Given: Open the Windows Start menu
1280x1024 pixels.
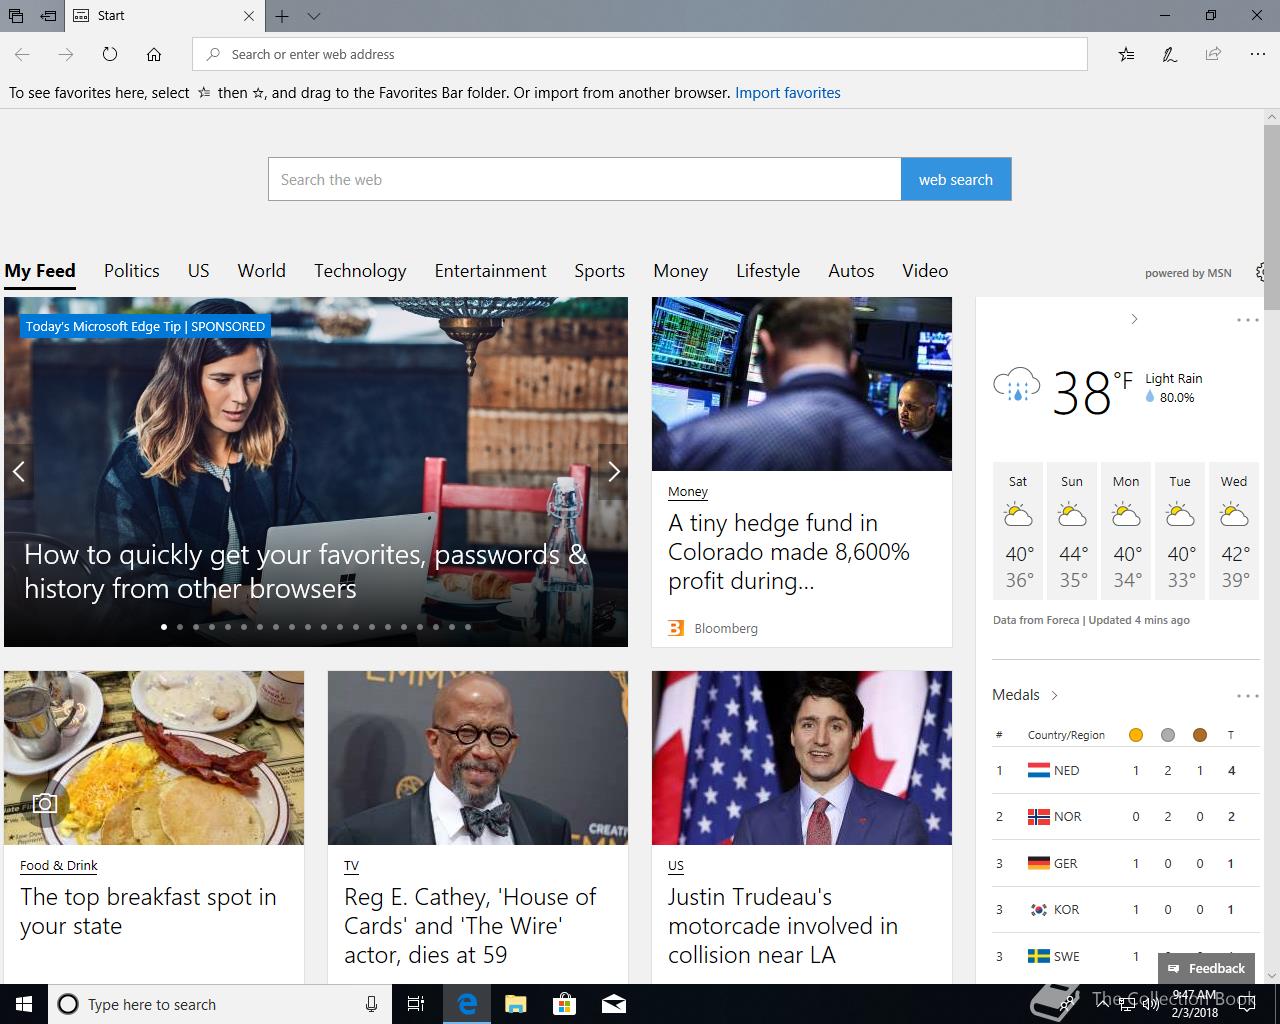Looking at the screenshot, I should click(24, 1004).
